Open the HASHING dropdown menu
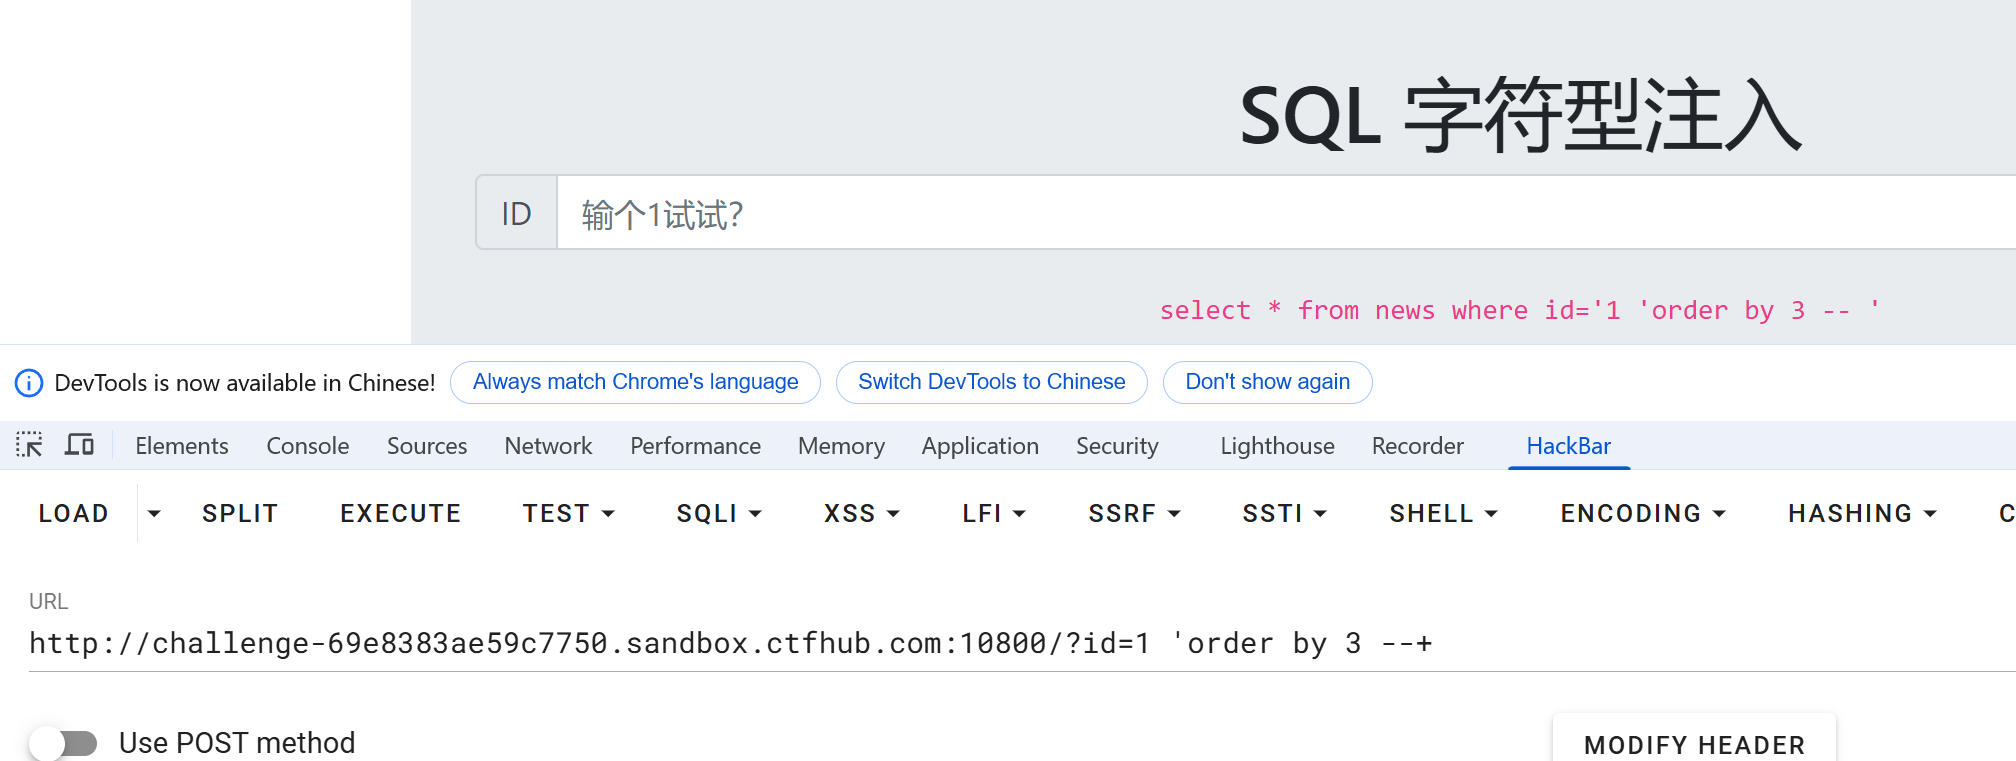Image resolution: width=2016 pixels, height=761 pixels. pyautogui.click(x=1861, y=514)
